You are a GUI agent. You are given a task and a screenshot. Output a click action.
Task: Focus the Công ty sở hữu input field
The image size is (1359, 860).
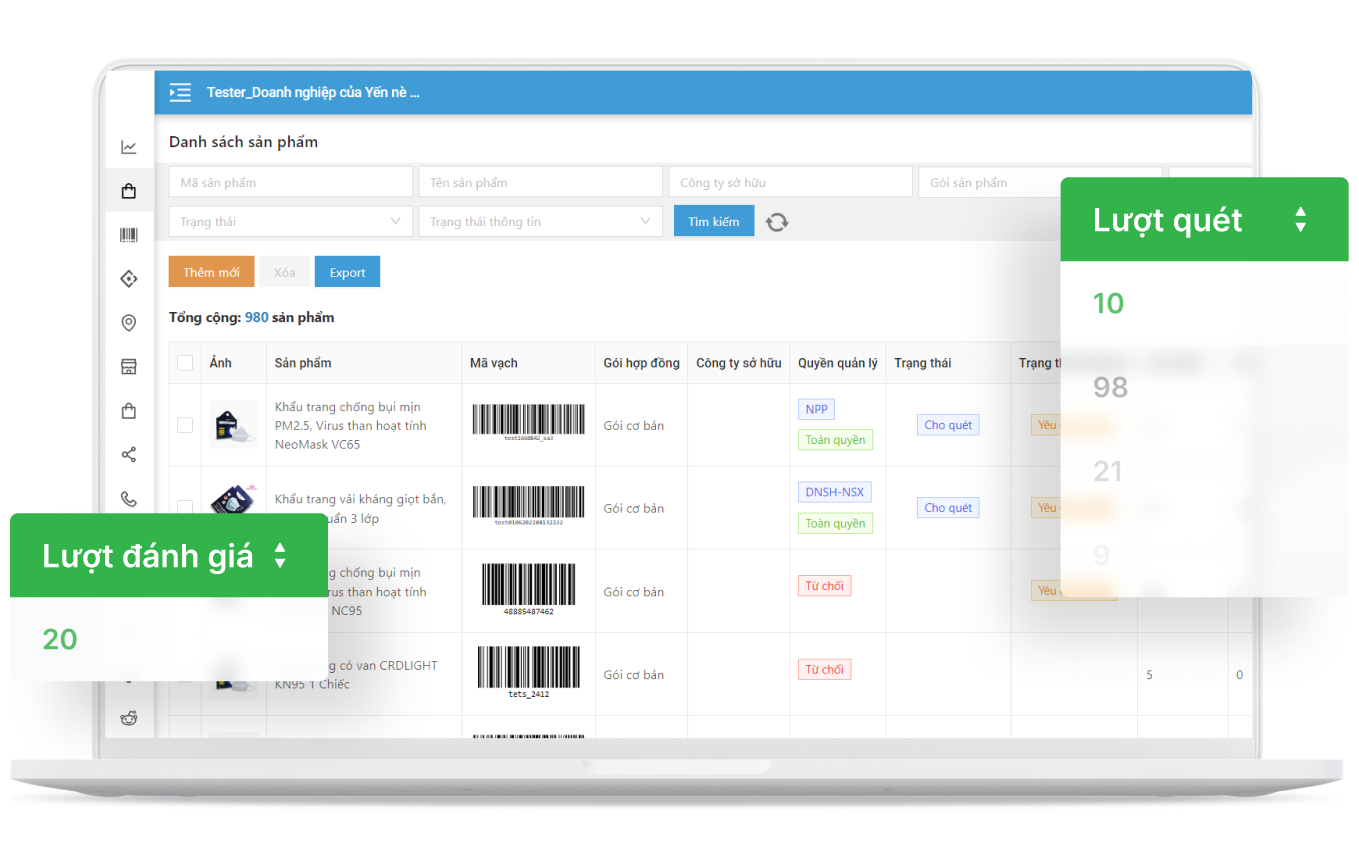coord(790,182)
